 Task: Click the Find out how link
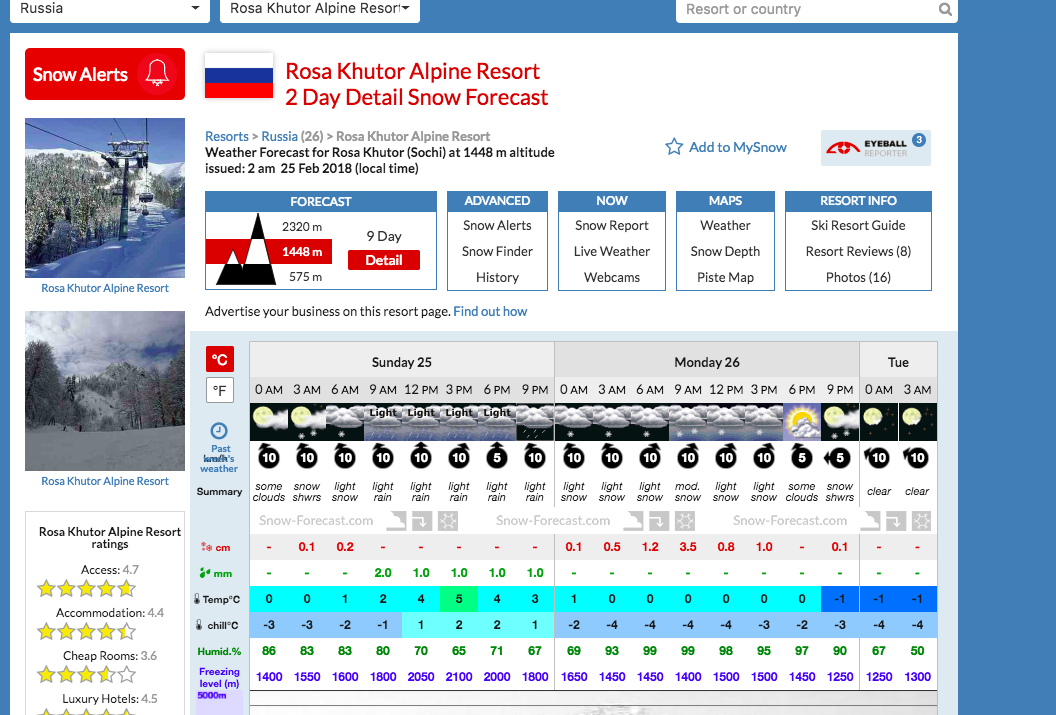click(490, 311)
